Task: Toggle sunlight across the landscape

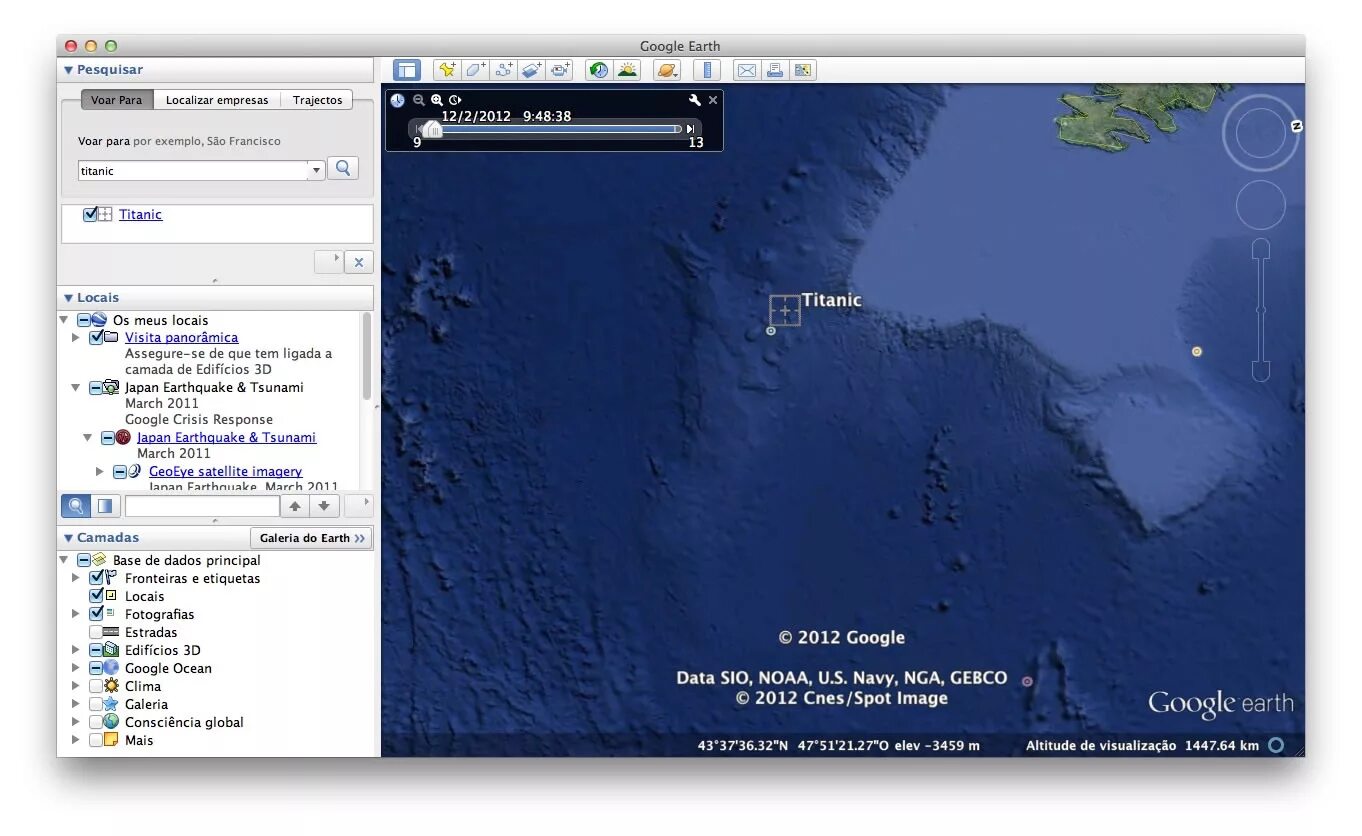Action: click(x=627, y=70)
